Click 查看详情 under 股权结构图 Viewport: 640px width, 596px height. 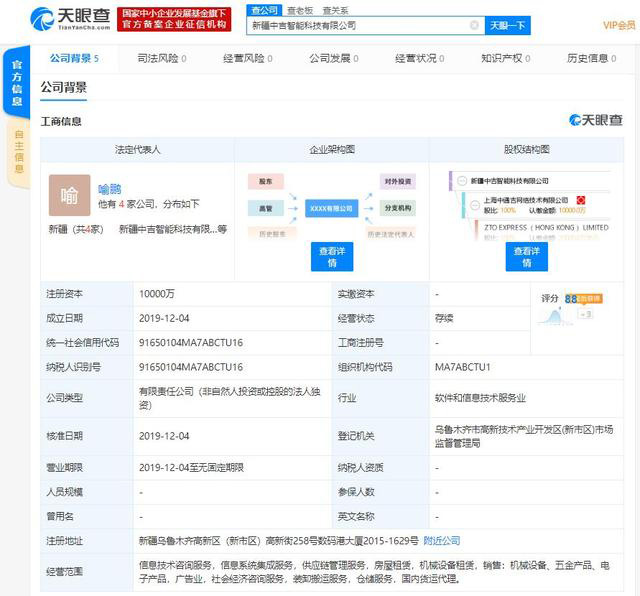click(527, 256)
